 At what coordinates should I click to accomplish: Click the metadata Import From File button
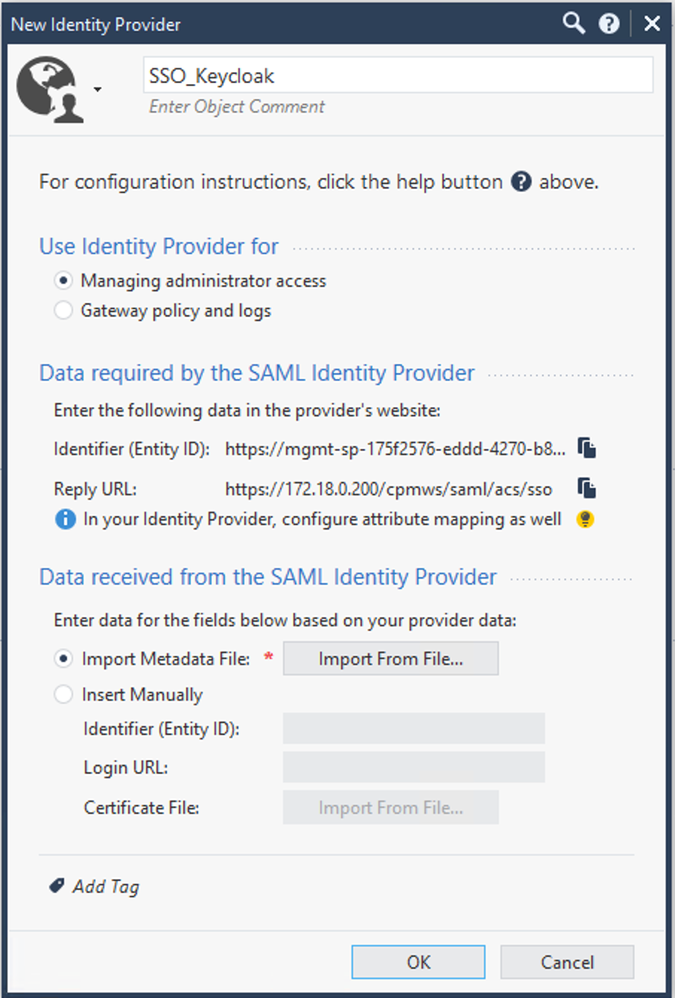pyautogui.click(x=390, y=659)
